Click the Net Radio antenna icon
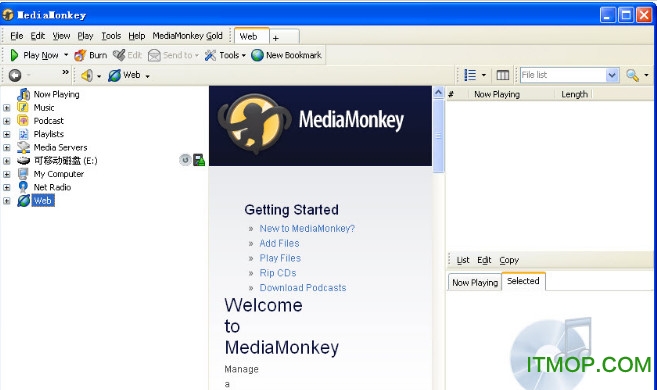The width and height of the screenshot is (657, 390). coord(23,187)
